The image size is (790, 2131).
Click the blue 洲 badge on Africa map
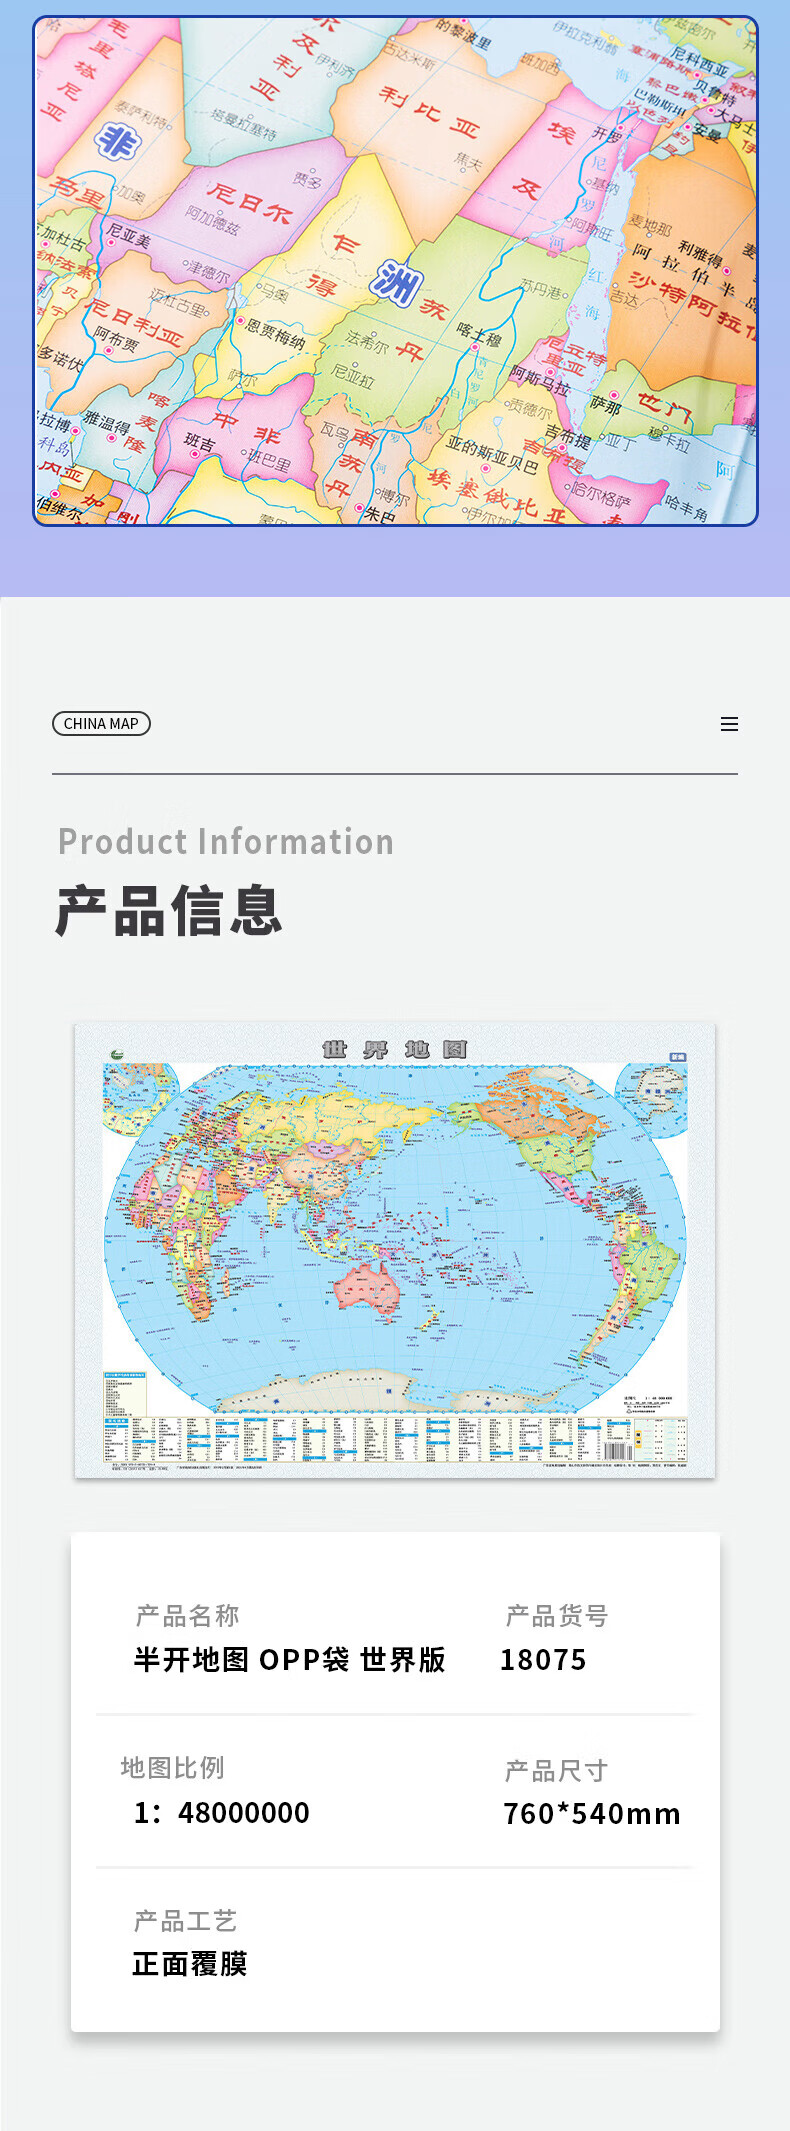(396, 281)
